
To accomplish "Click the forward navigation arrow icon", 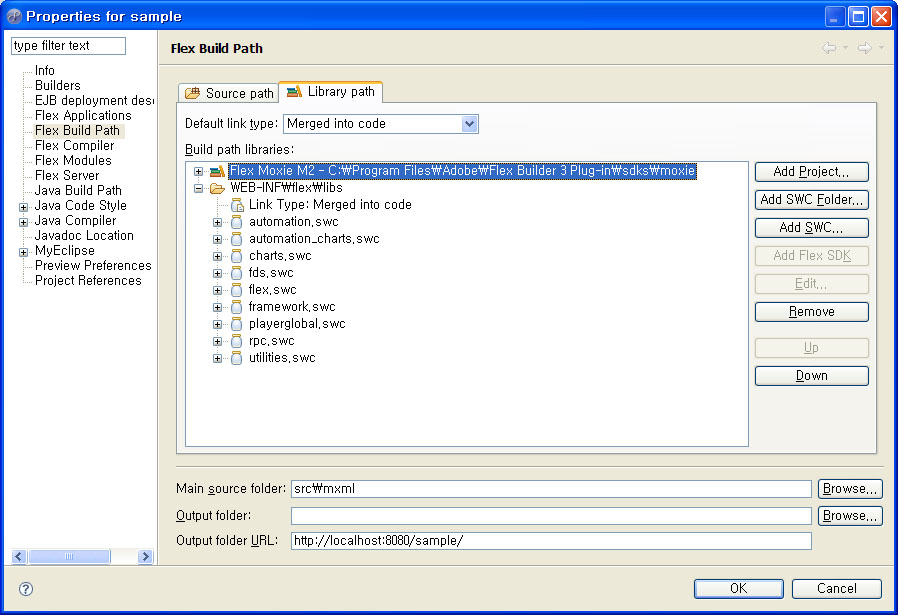I will click(864, 48).
